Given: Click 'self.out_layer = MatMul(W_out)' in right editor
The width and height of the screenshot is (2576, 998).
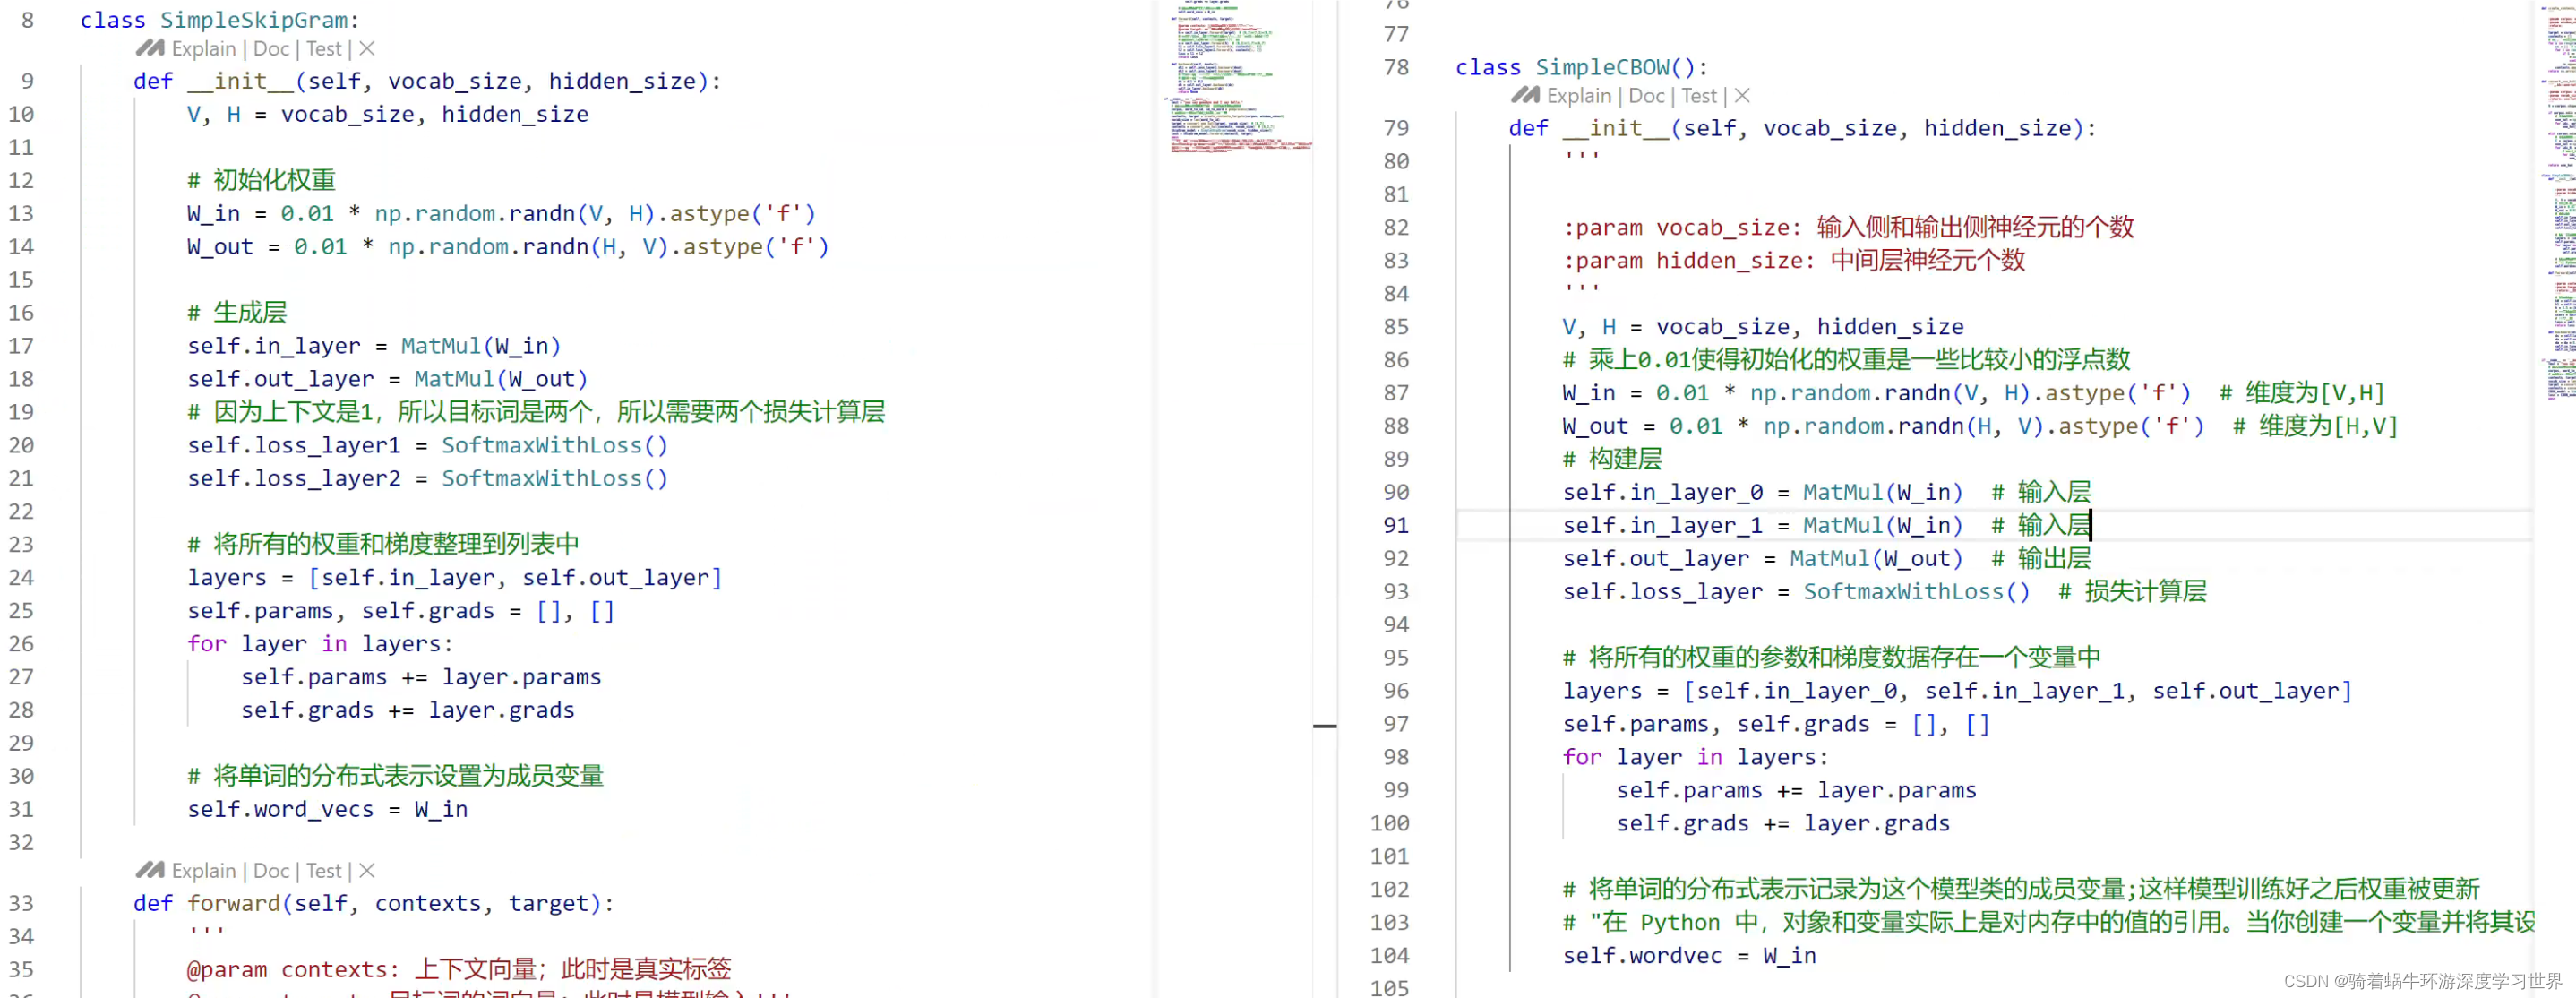Looking at the screenshot, I should point(1762,559).
